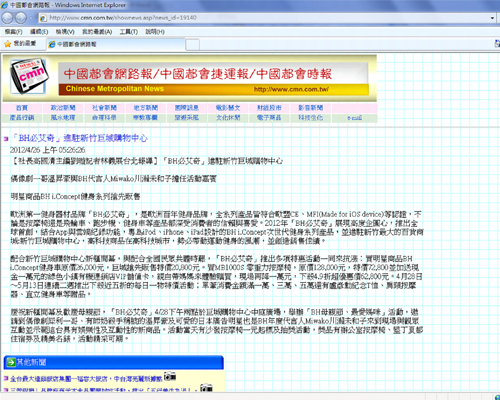The height and width of the screenshot is (400, 500).
Task: Click the IE back arrow button
Action: (x=7, y=18)
